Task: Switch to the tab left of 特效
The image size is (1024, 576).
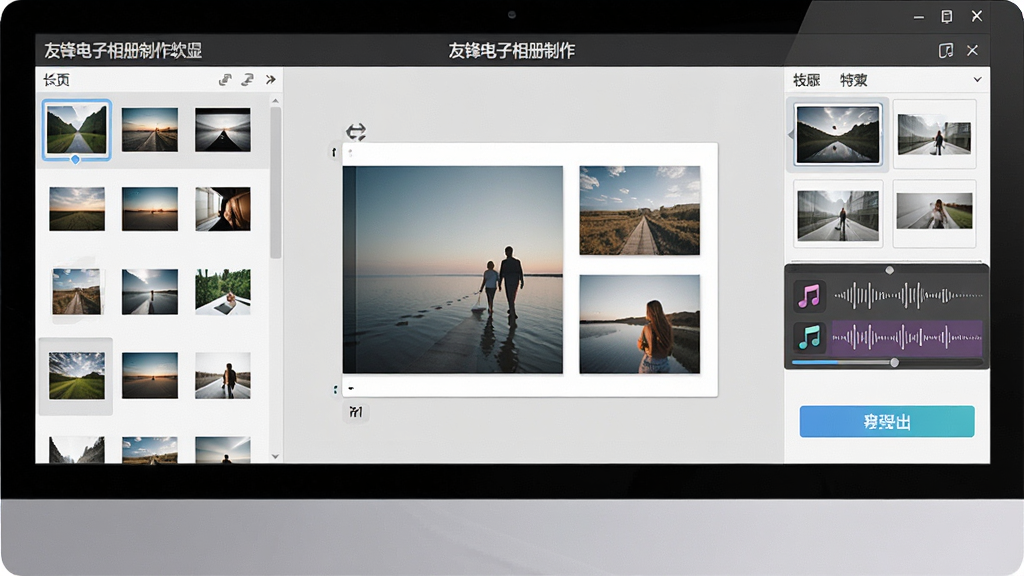Action: (807, 80)
